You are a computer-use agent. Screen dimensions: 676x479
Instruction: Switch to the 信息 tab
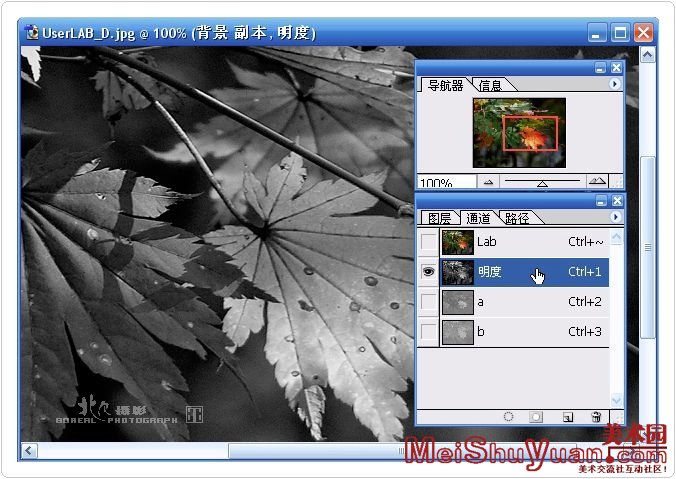point(491,85)
